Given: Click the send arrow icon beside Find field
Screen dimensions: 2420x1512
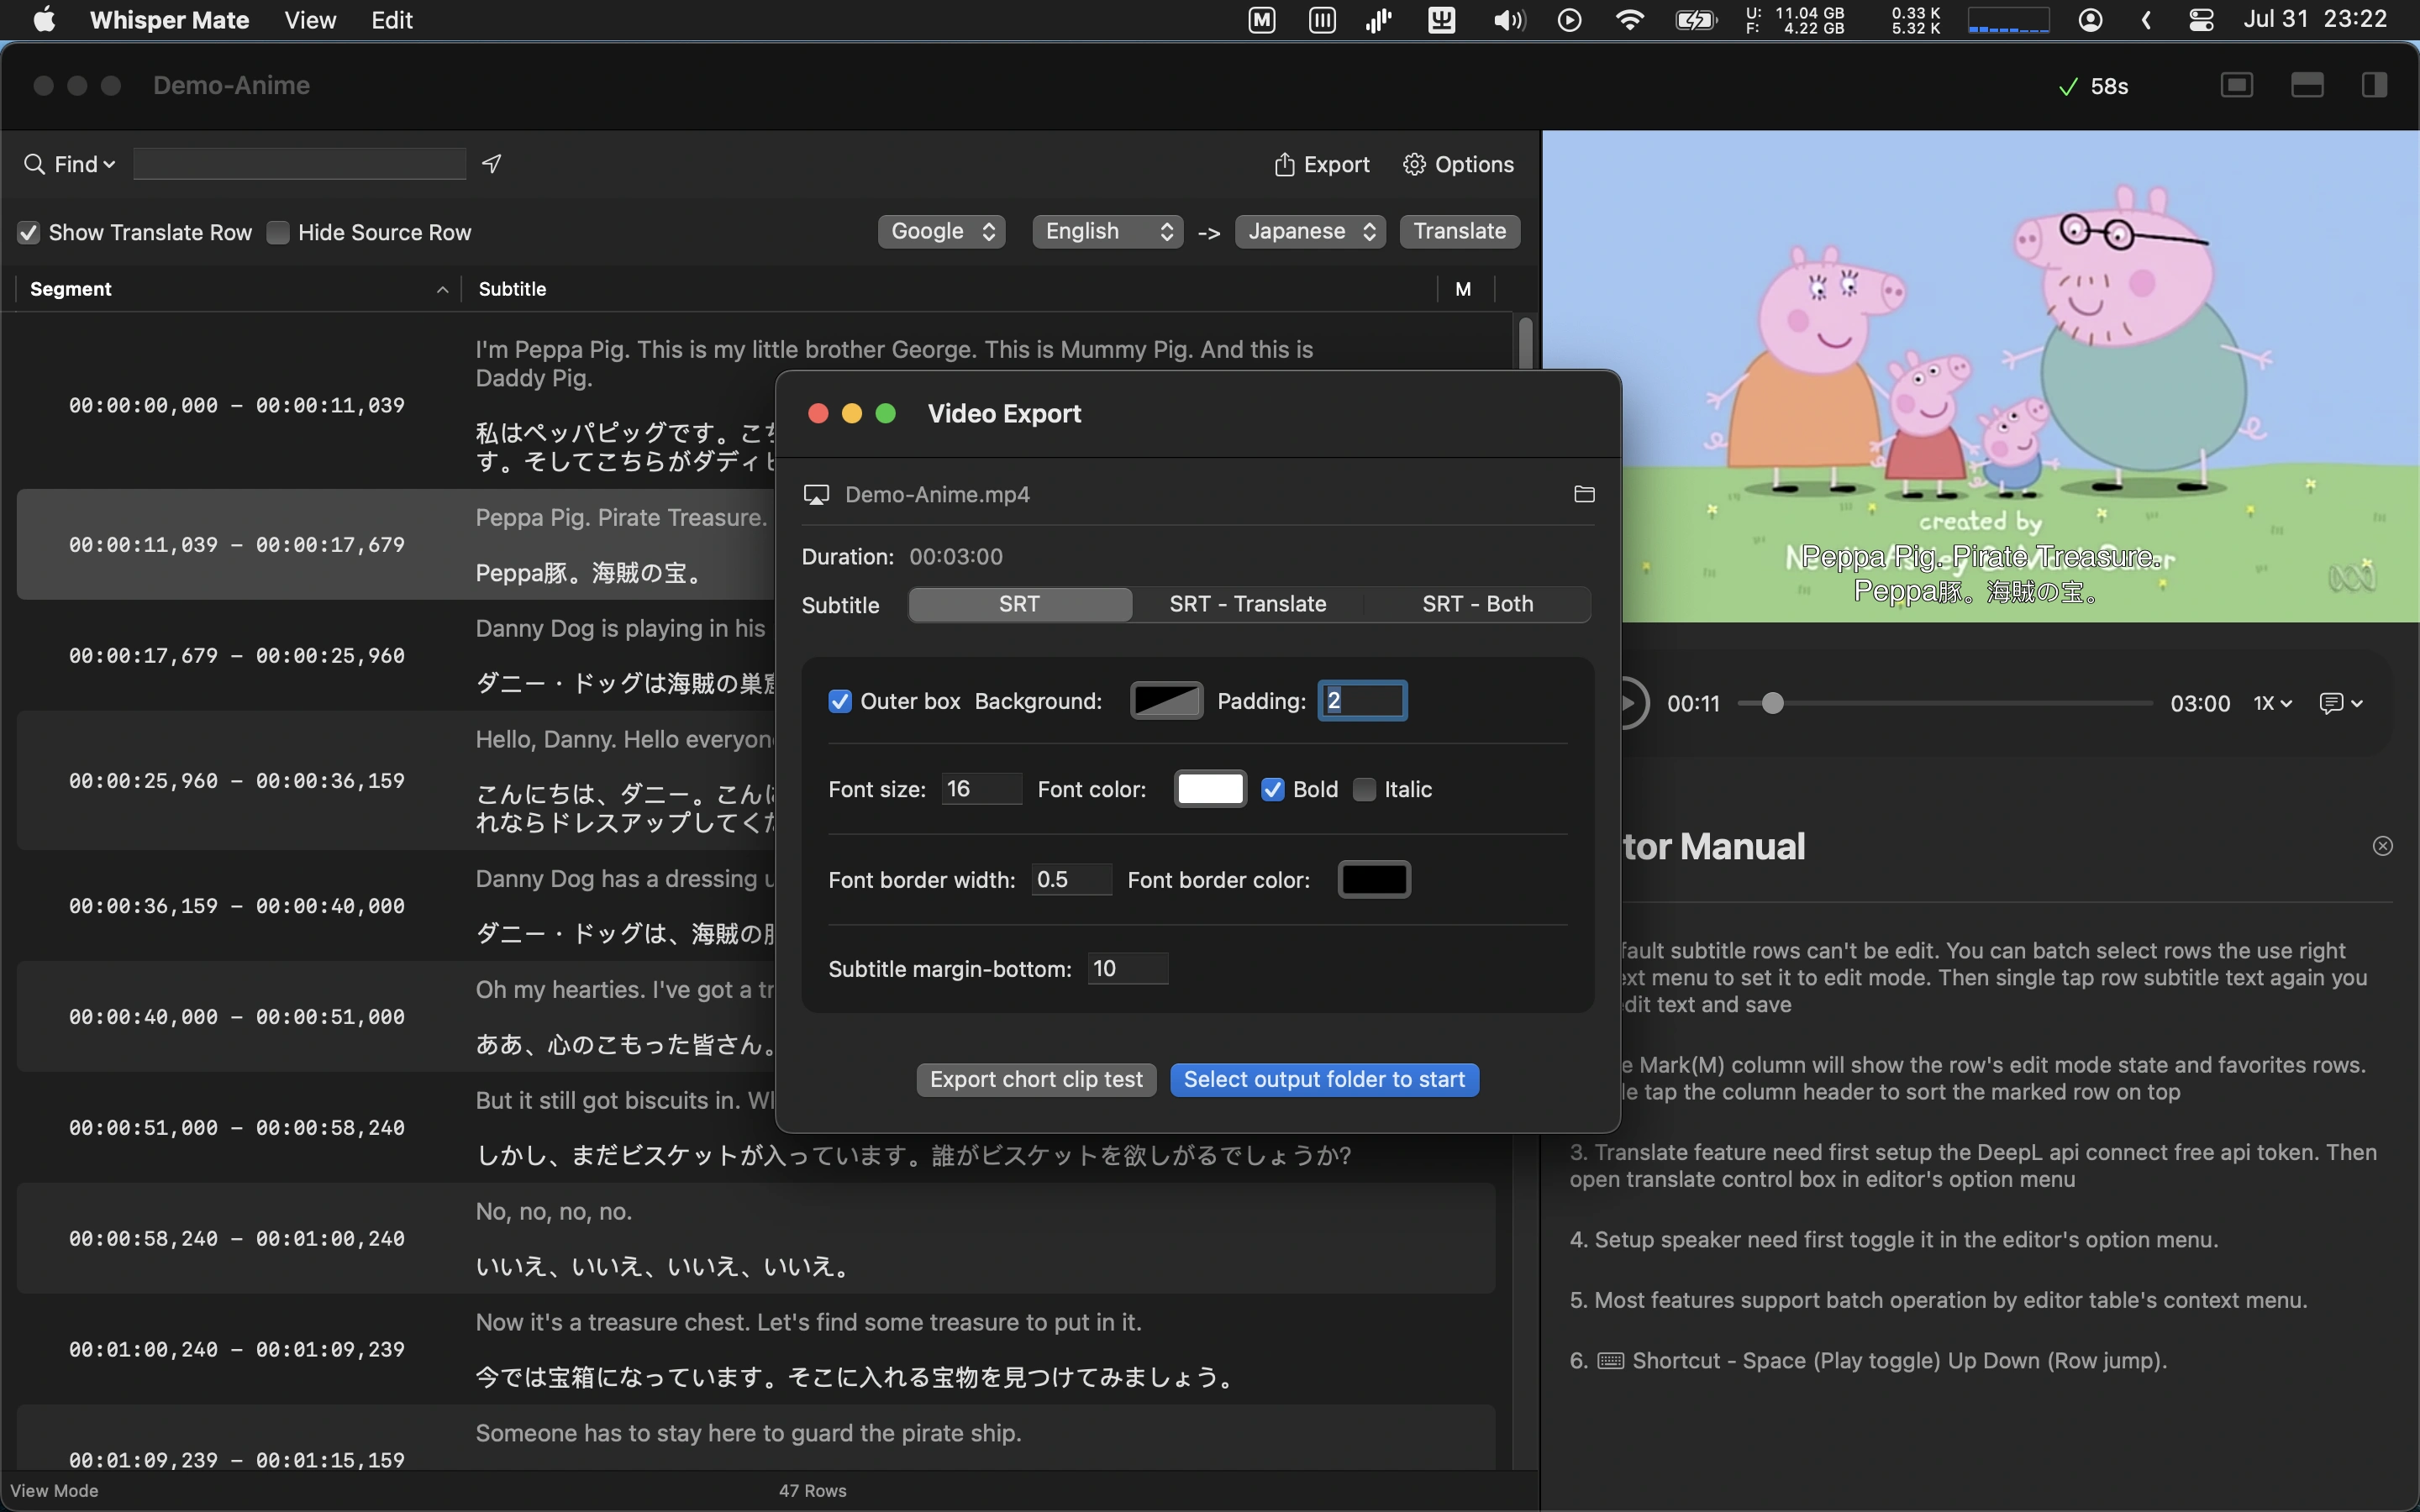Looking at the screenshot, I should click(491, 163).
